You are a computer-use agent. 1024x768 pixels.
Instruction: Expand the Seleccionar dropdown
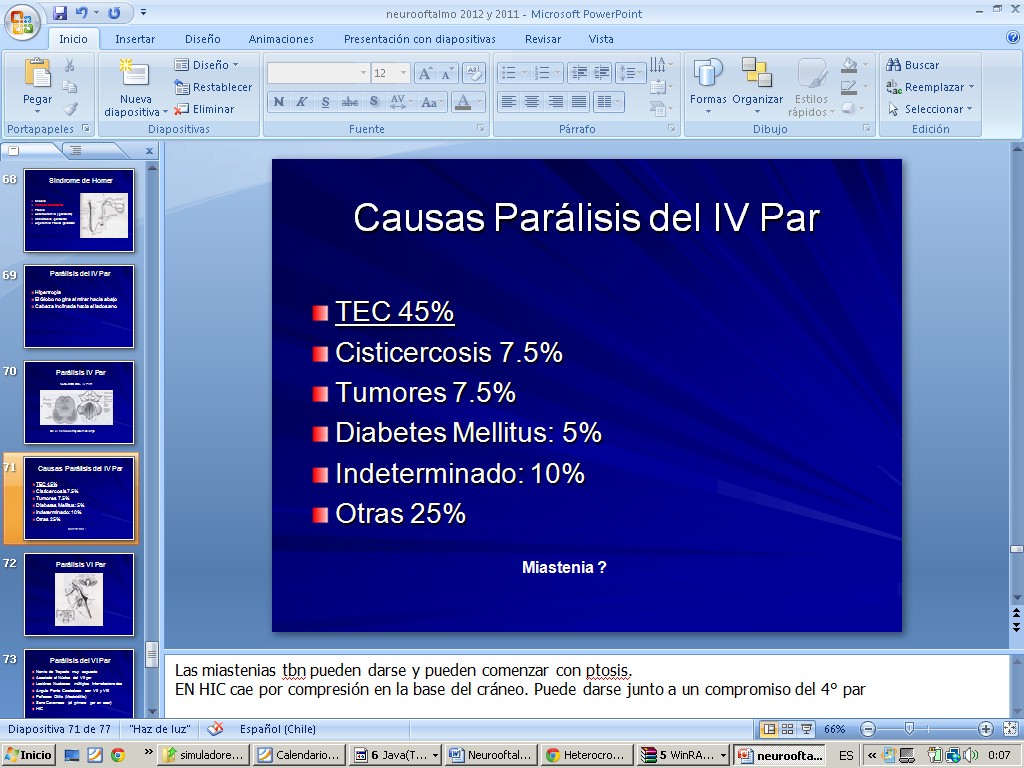point(970,109)
